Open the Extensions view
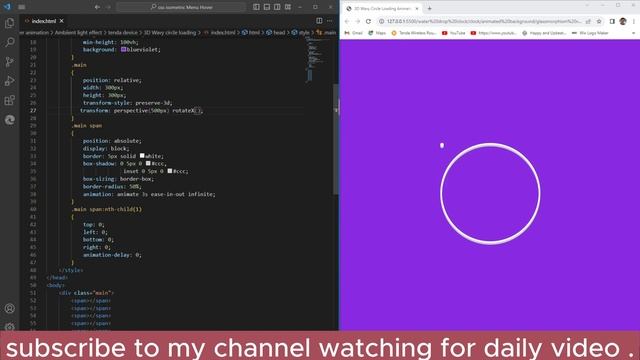This screenshot has width=640, height=360. [x=9, y=100]
